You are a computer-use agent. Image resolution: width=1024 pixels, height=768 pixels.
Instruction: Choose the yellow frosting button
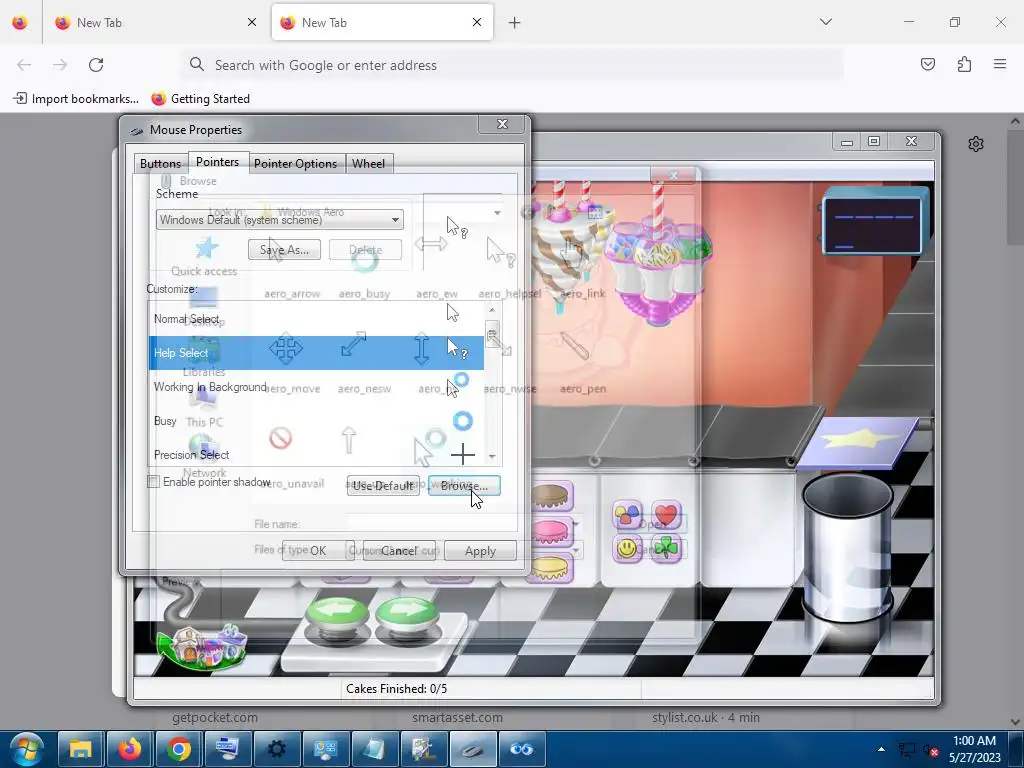[x=552, y=567]
